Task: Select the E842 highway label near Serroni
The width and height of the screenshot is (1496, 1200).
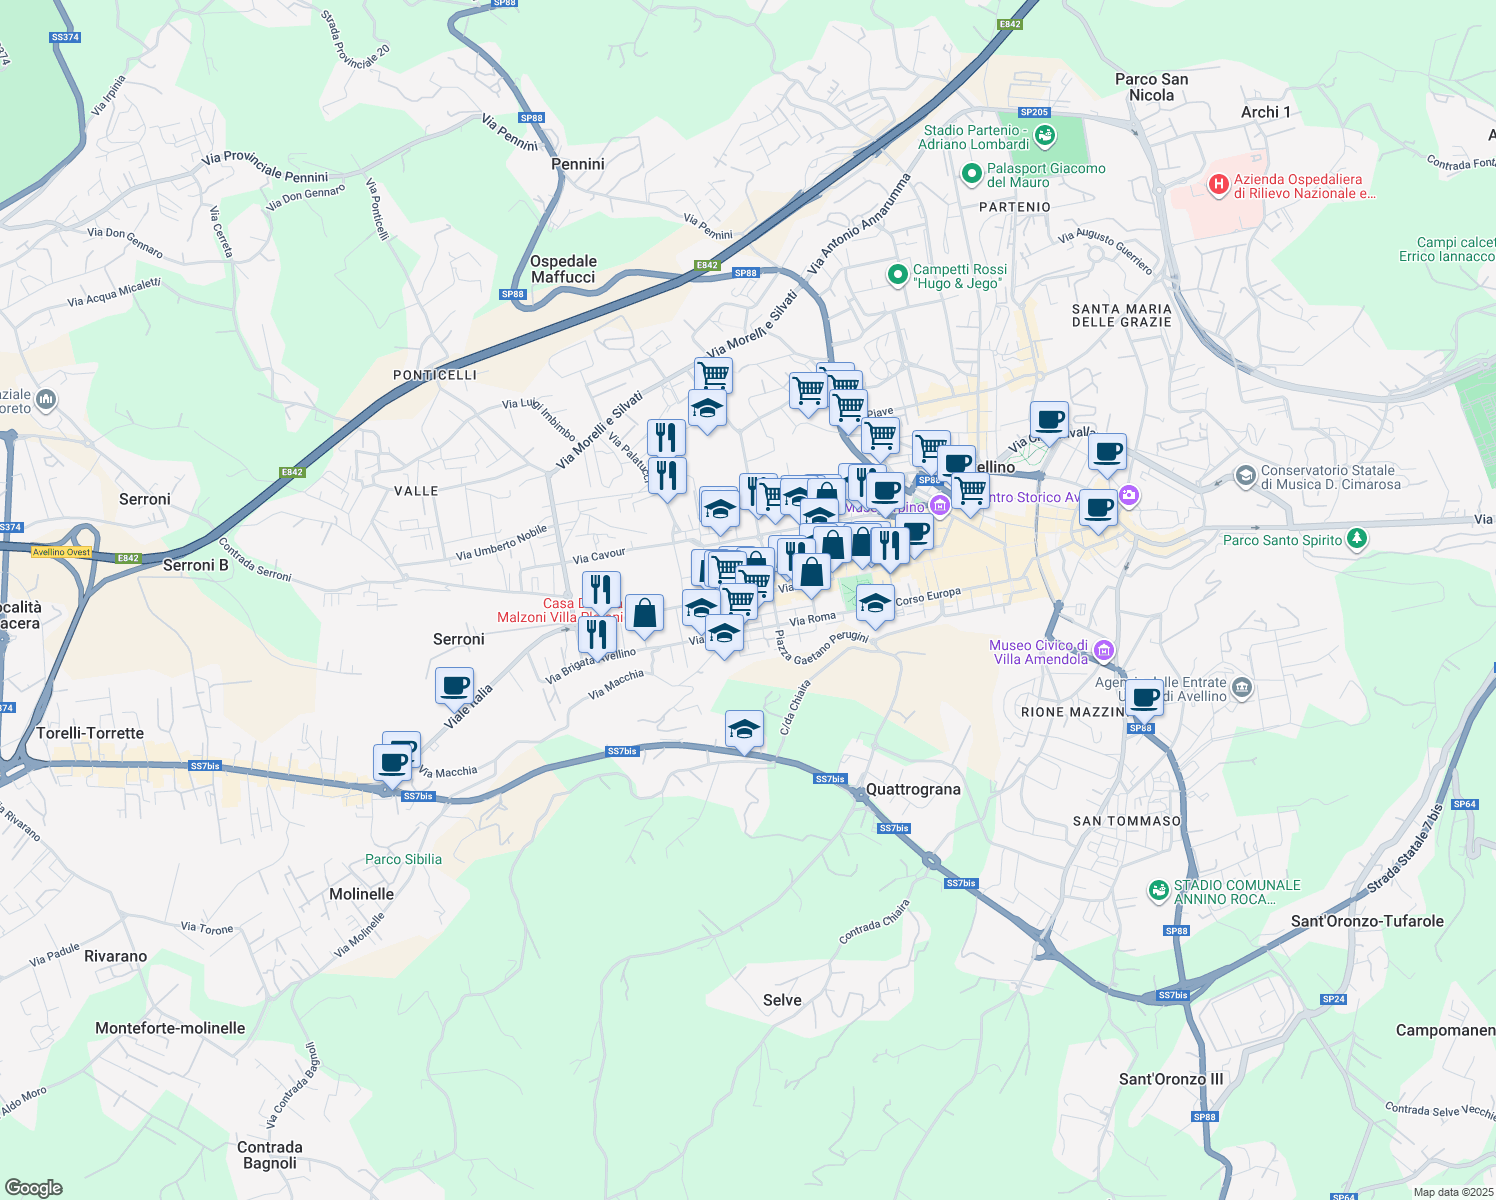Action: [127, 558]
